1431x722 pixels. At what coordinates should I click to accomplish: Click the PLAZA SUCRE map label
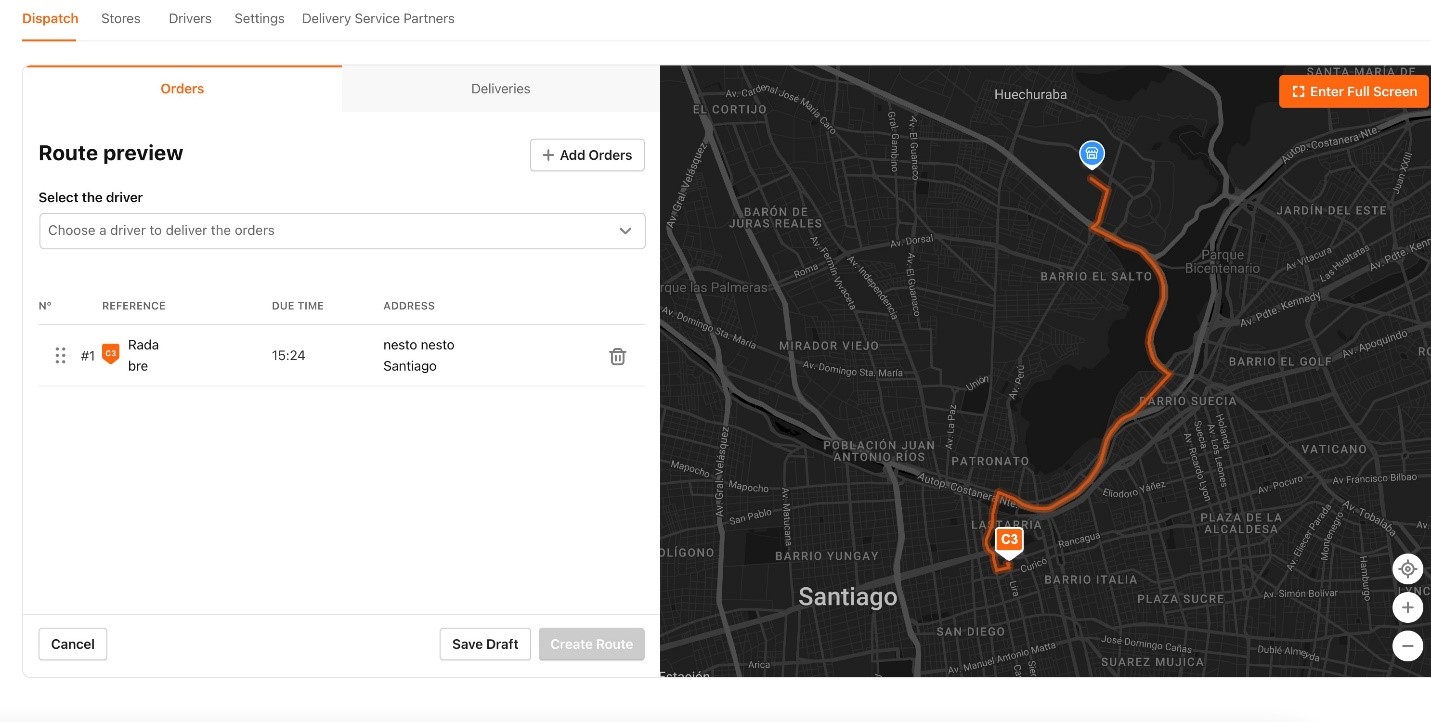coord(1180,599)
